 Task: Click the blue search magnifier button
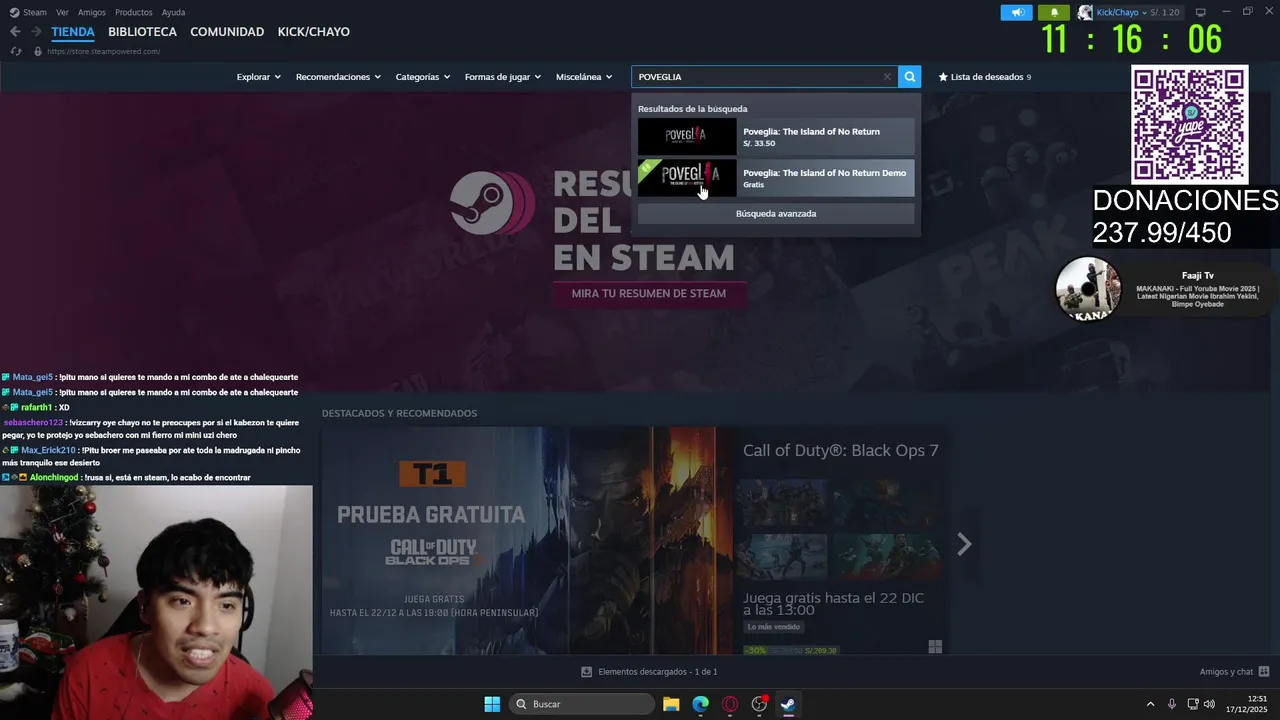tap(909, 77)
